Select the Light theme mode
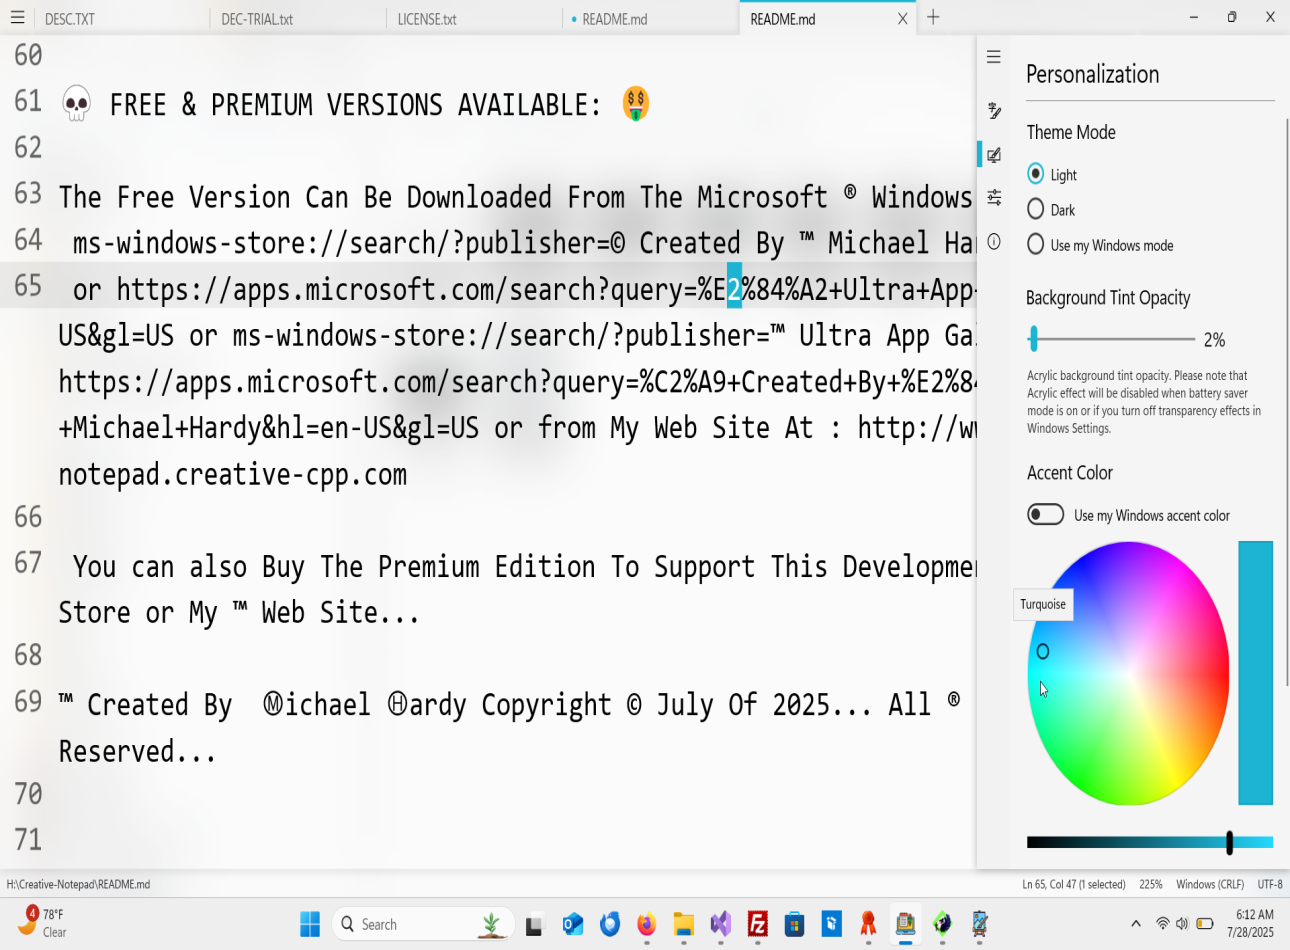The image size is (1290, 950). pos(1036,174)
